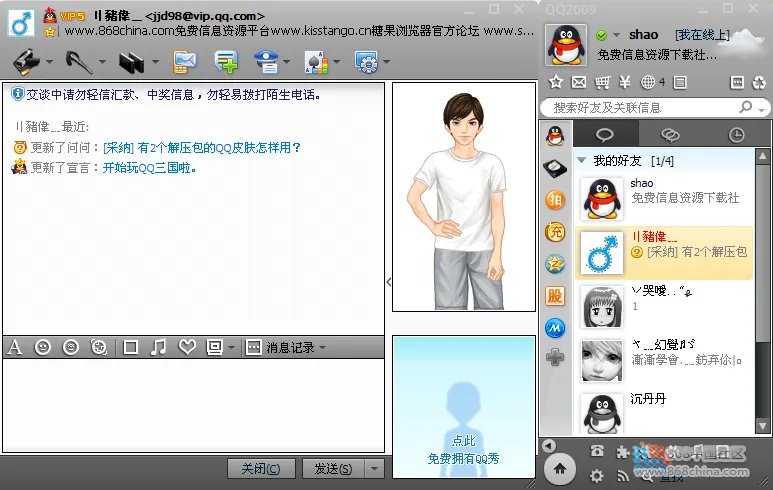Click the friend's QQ show avatar image

pos(464,197)
